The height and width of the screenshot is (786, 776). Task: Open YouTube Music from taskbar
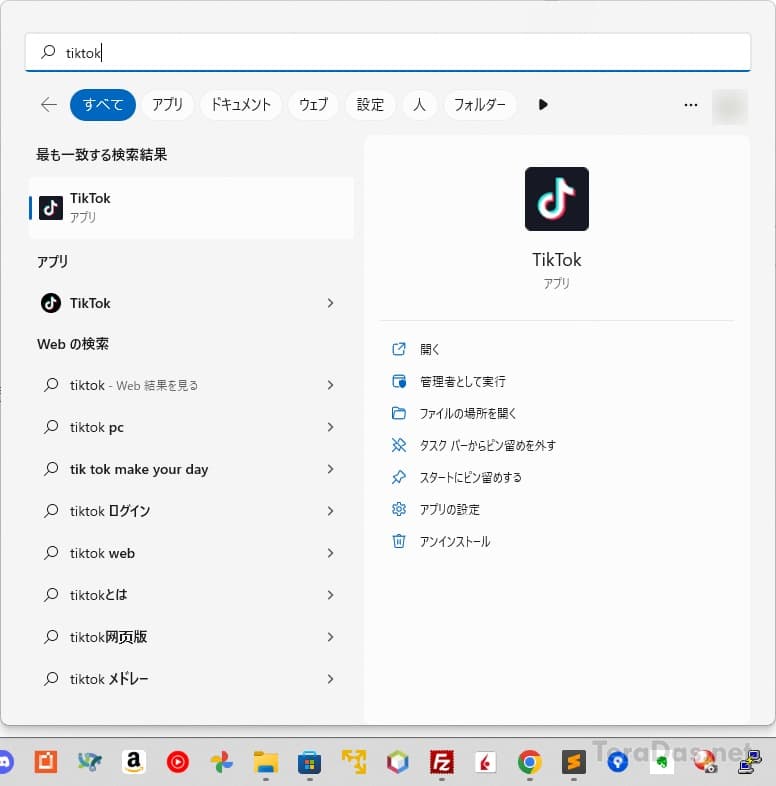coord(177,762)
